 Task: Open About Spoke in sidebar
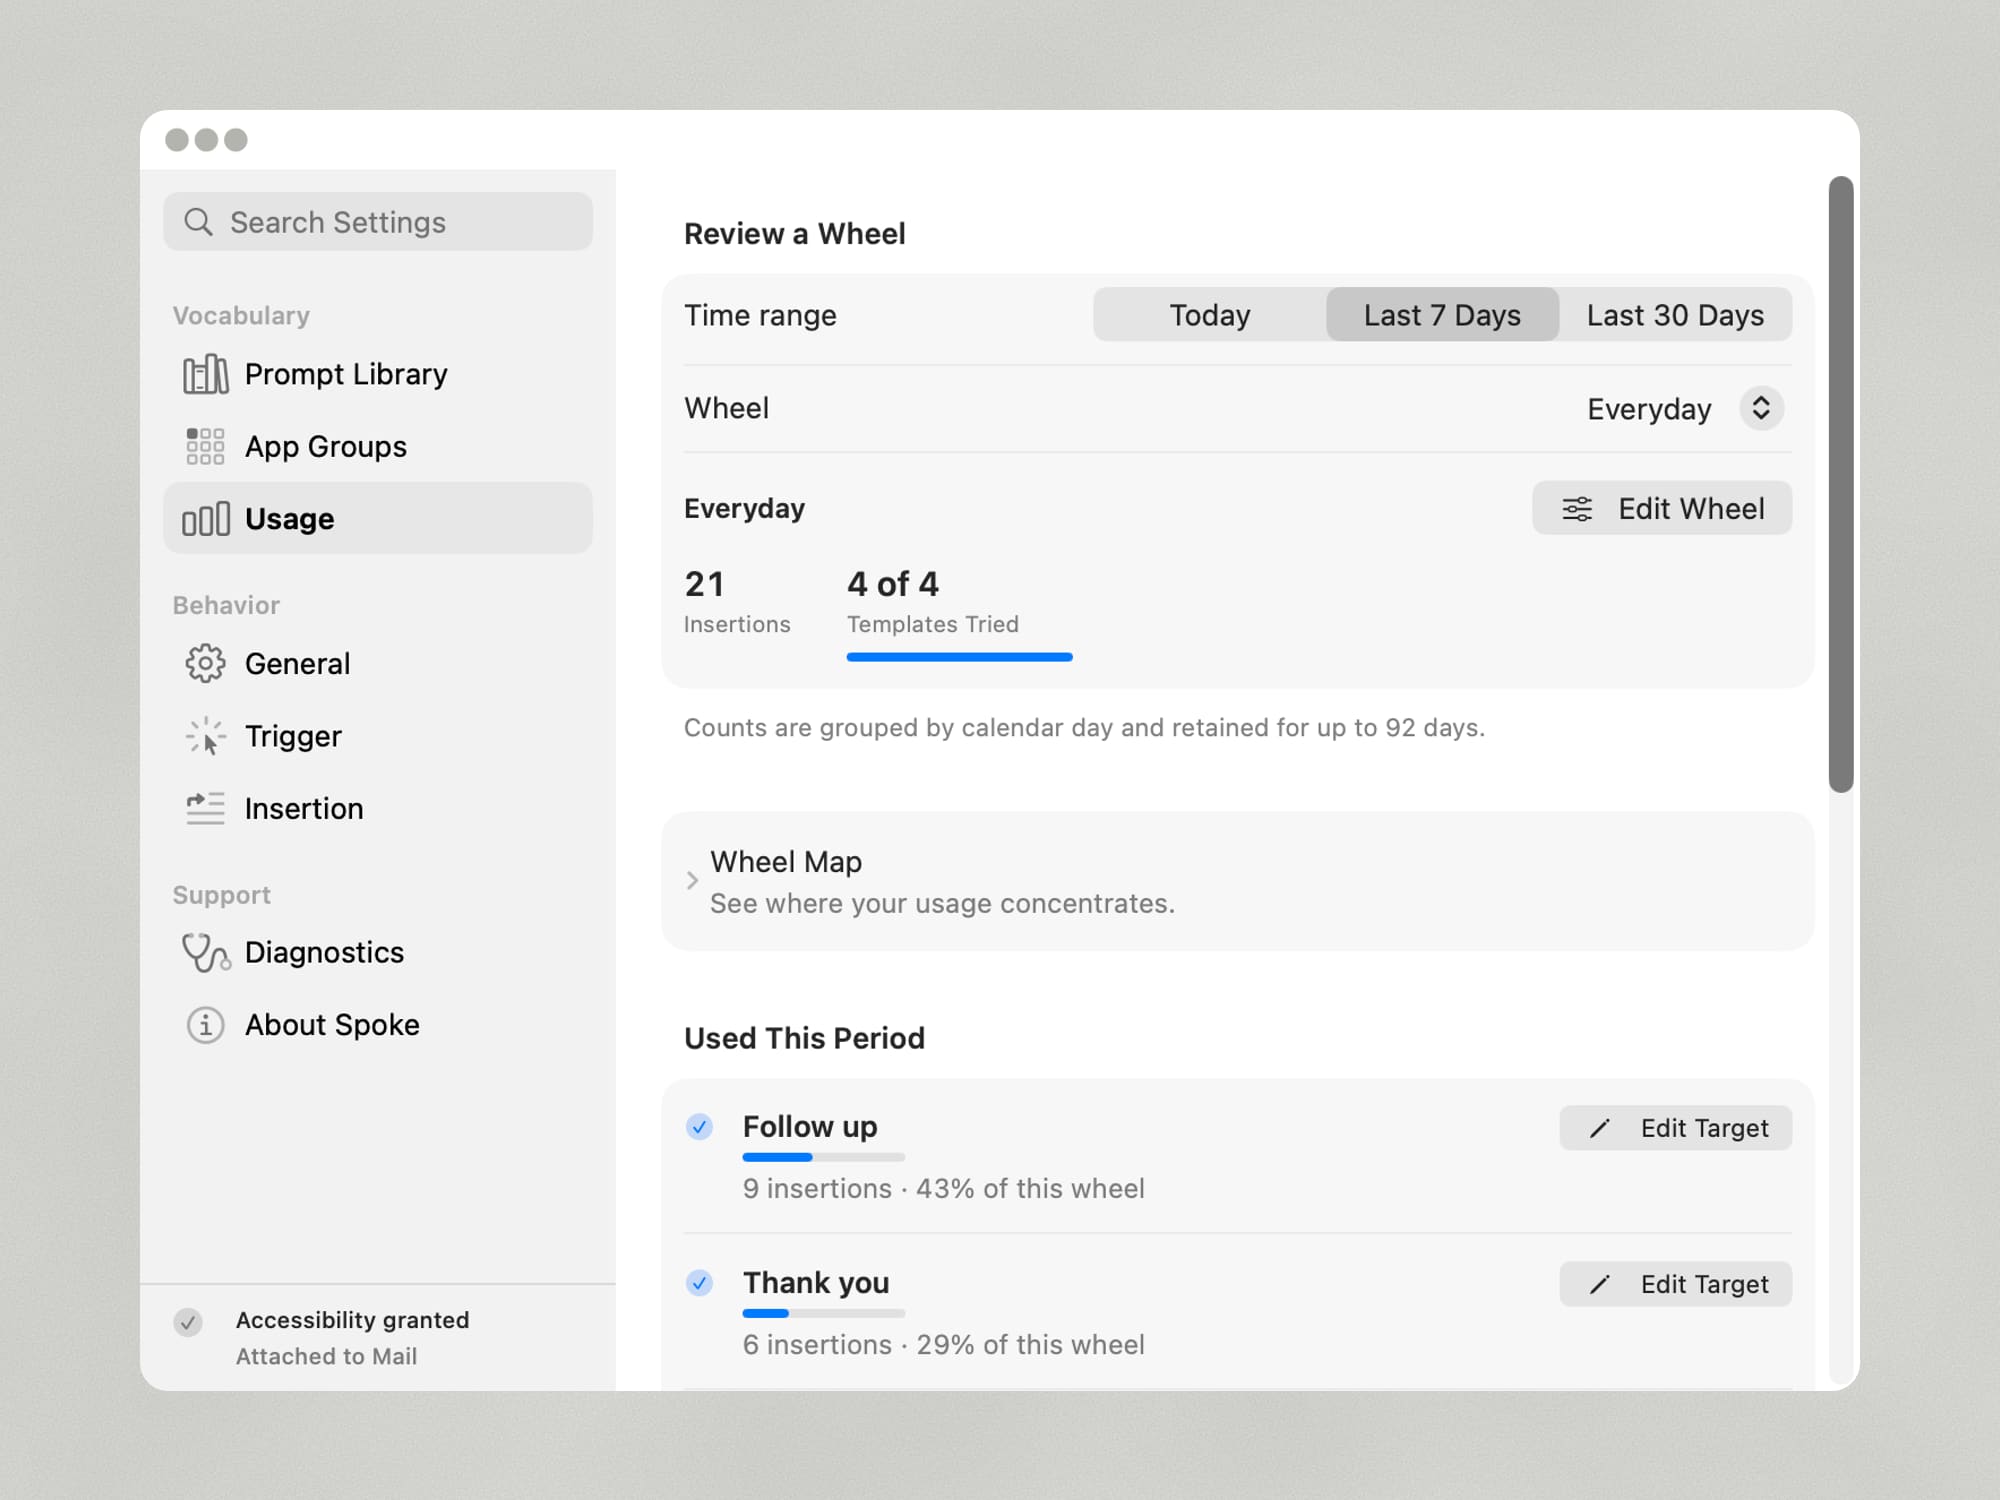click(378, 1025)
